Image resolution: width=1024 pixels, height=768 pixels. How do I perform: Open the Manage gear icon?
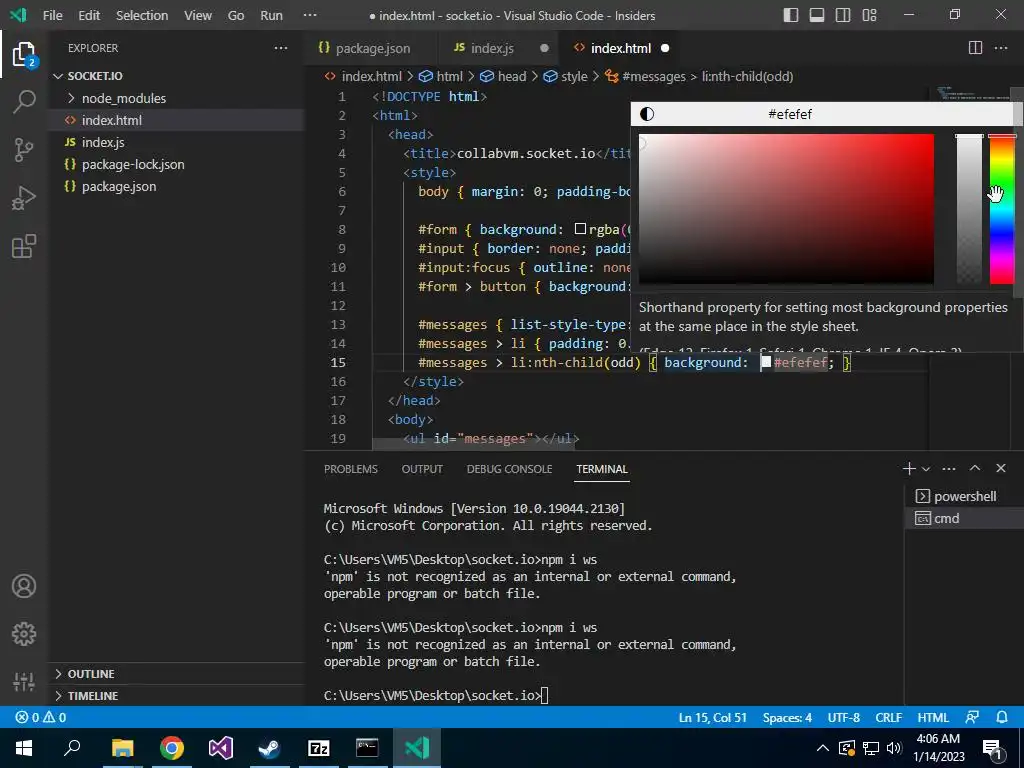[24, 633]
